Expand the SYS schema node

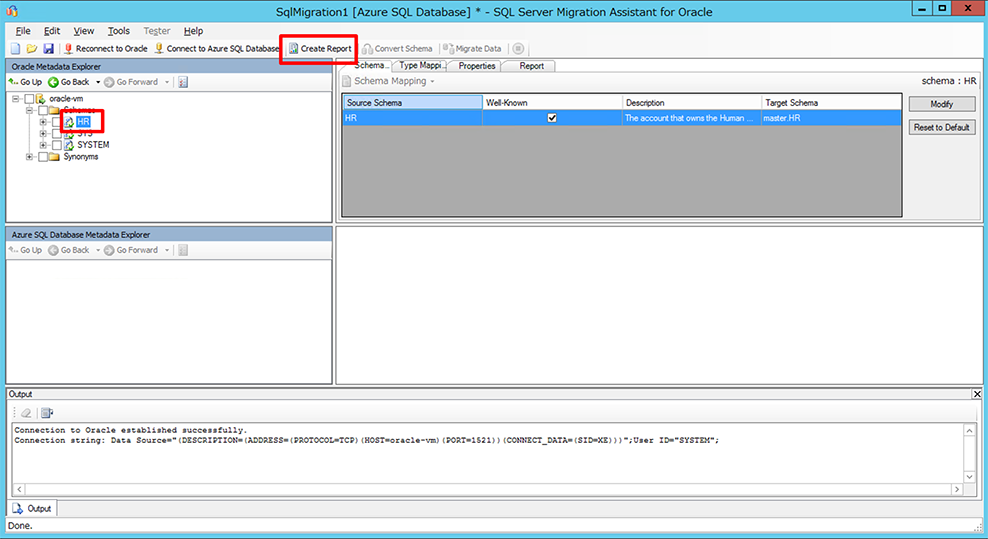(43, 134)
